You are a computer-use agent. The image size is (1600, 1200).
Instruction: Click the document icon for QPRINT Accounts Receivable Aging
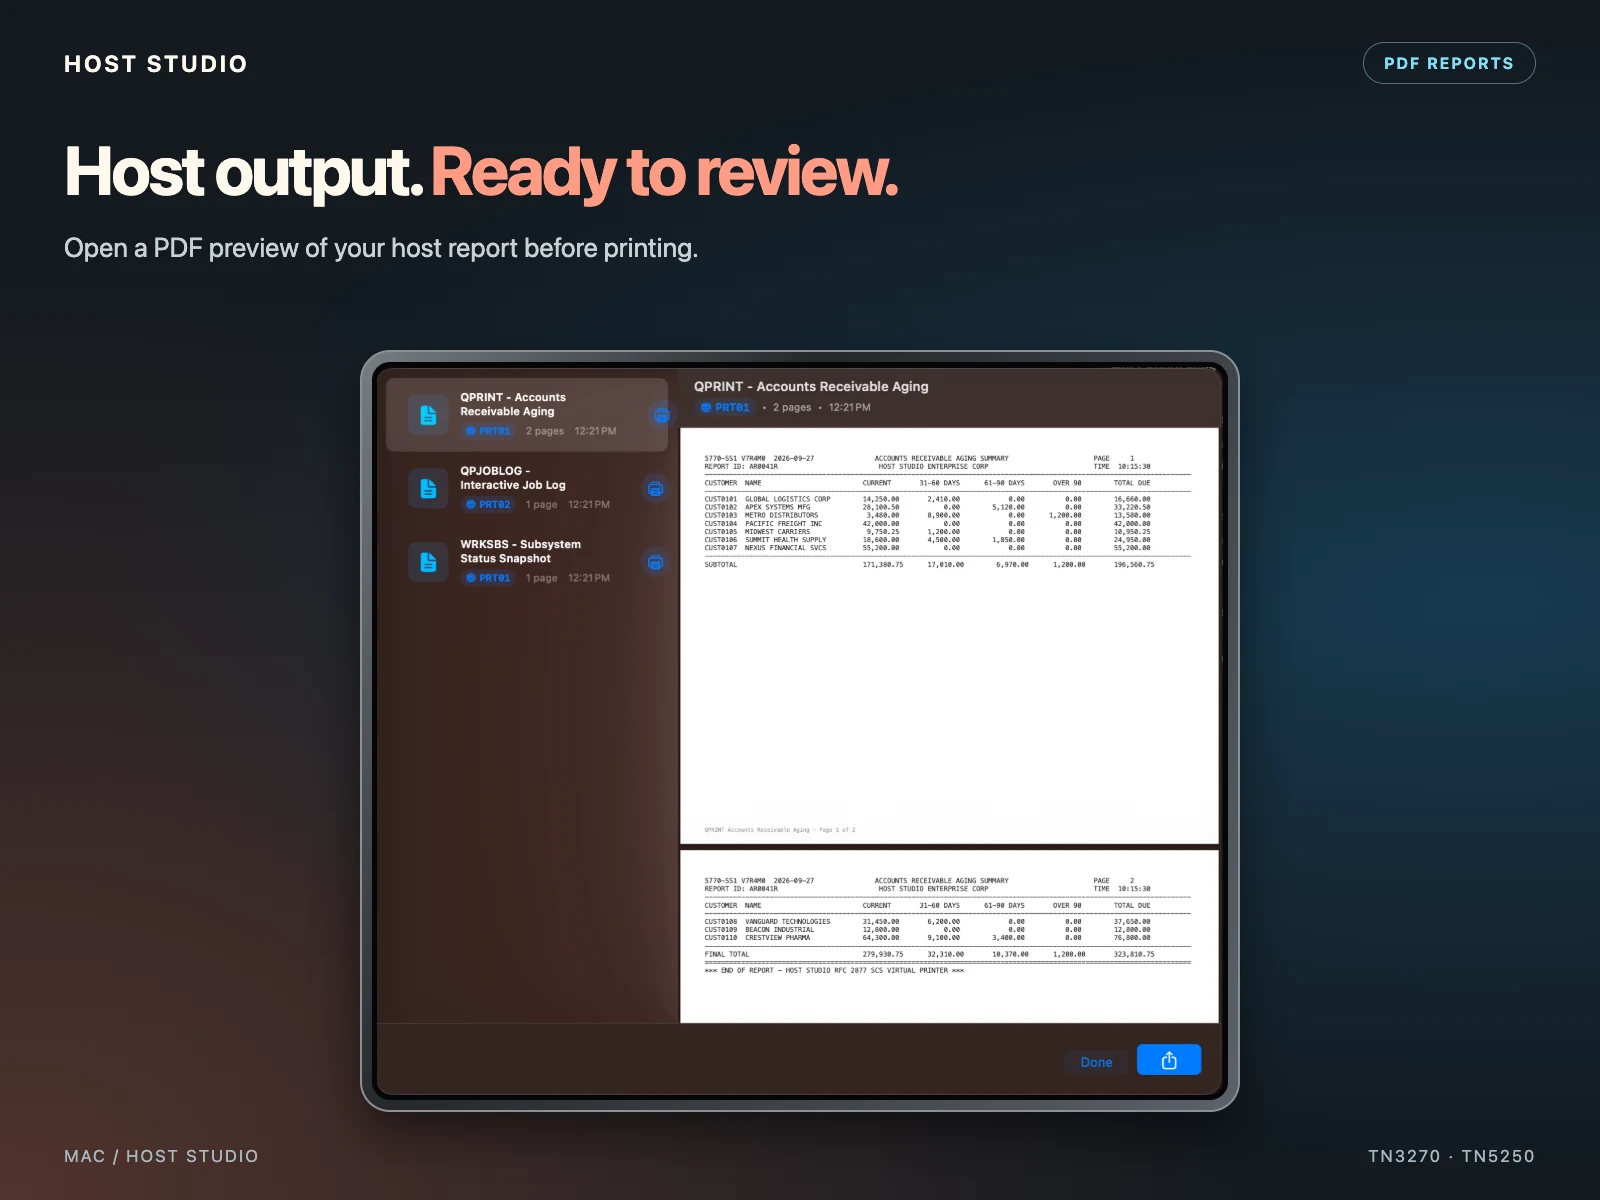point(428,415)
